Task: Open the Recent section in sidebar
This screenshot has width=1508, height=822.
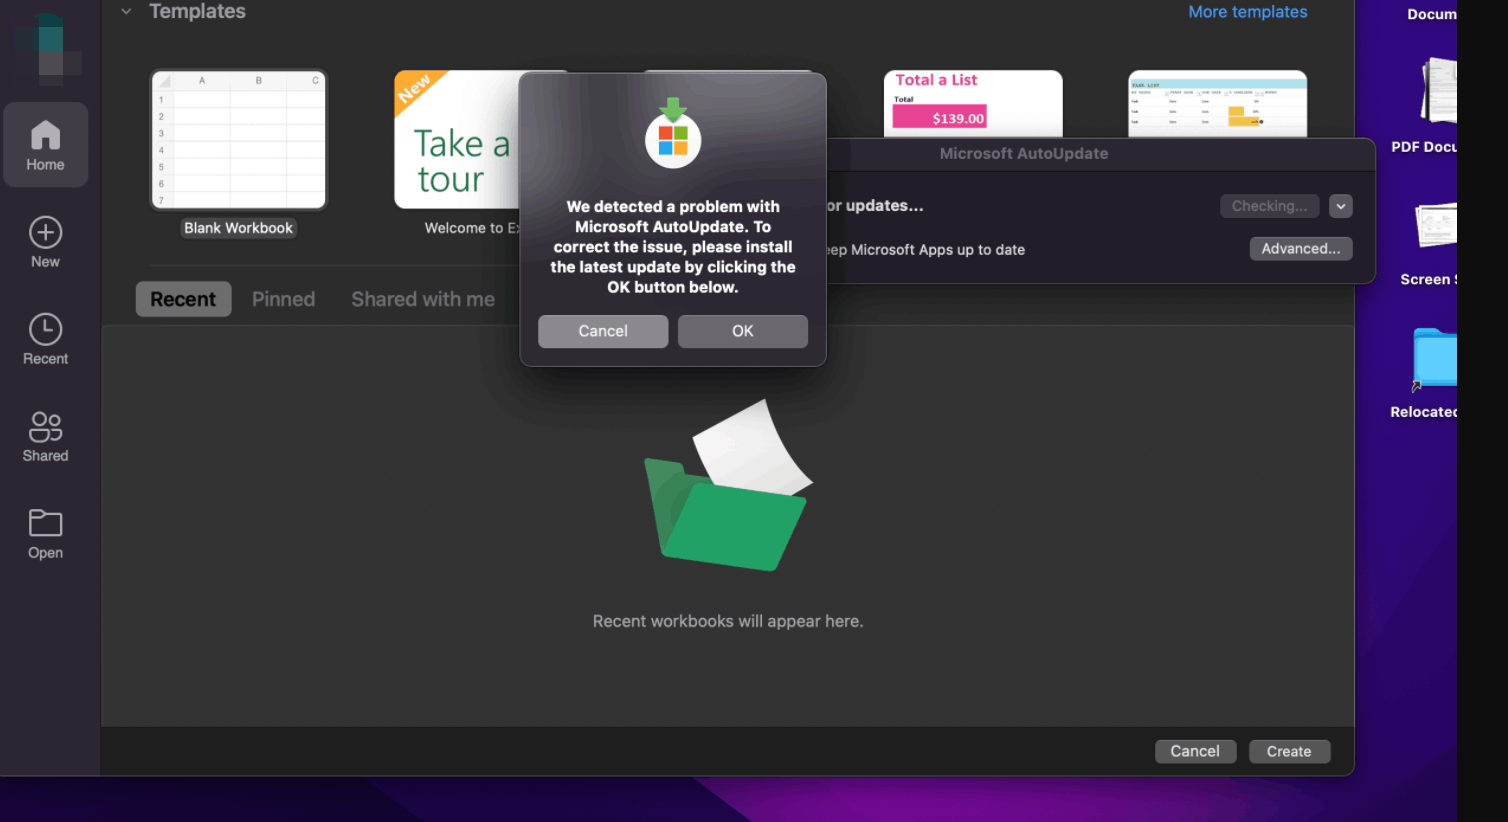Action: coord(45,340)
